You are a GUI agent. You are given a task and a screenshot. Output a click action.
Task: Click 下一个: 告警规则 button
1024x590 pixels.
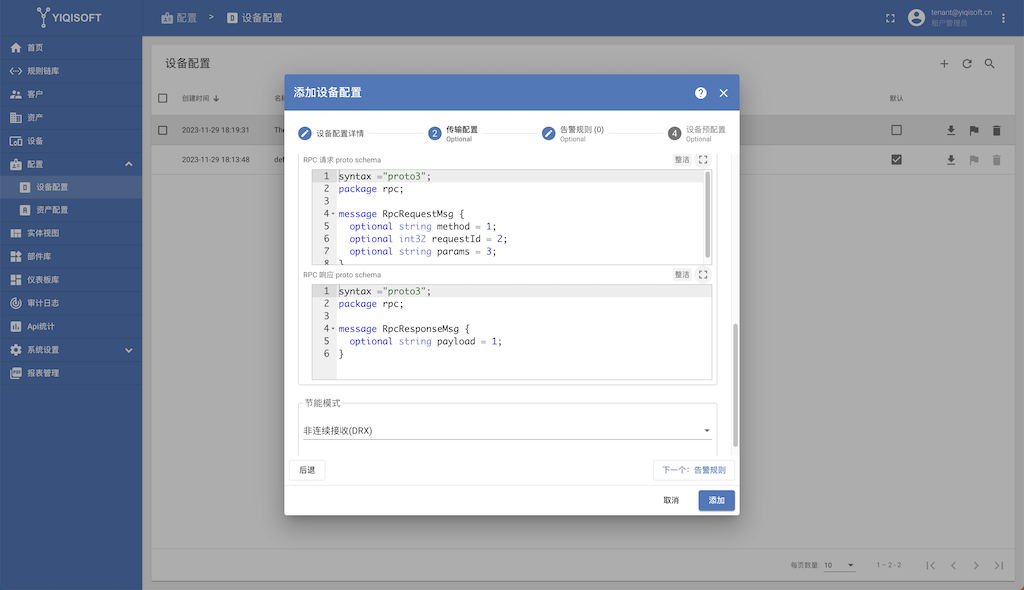click(x=694, y=470)
